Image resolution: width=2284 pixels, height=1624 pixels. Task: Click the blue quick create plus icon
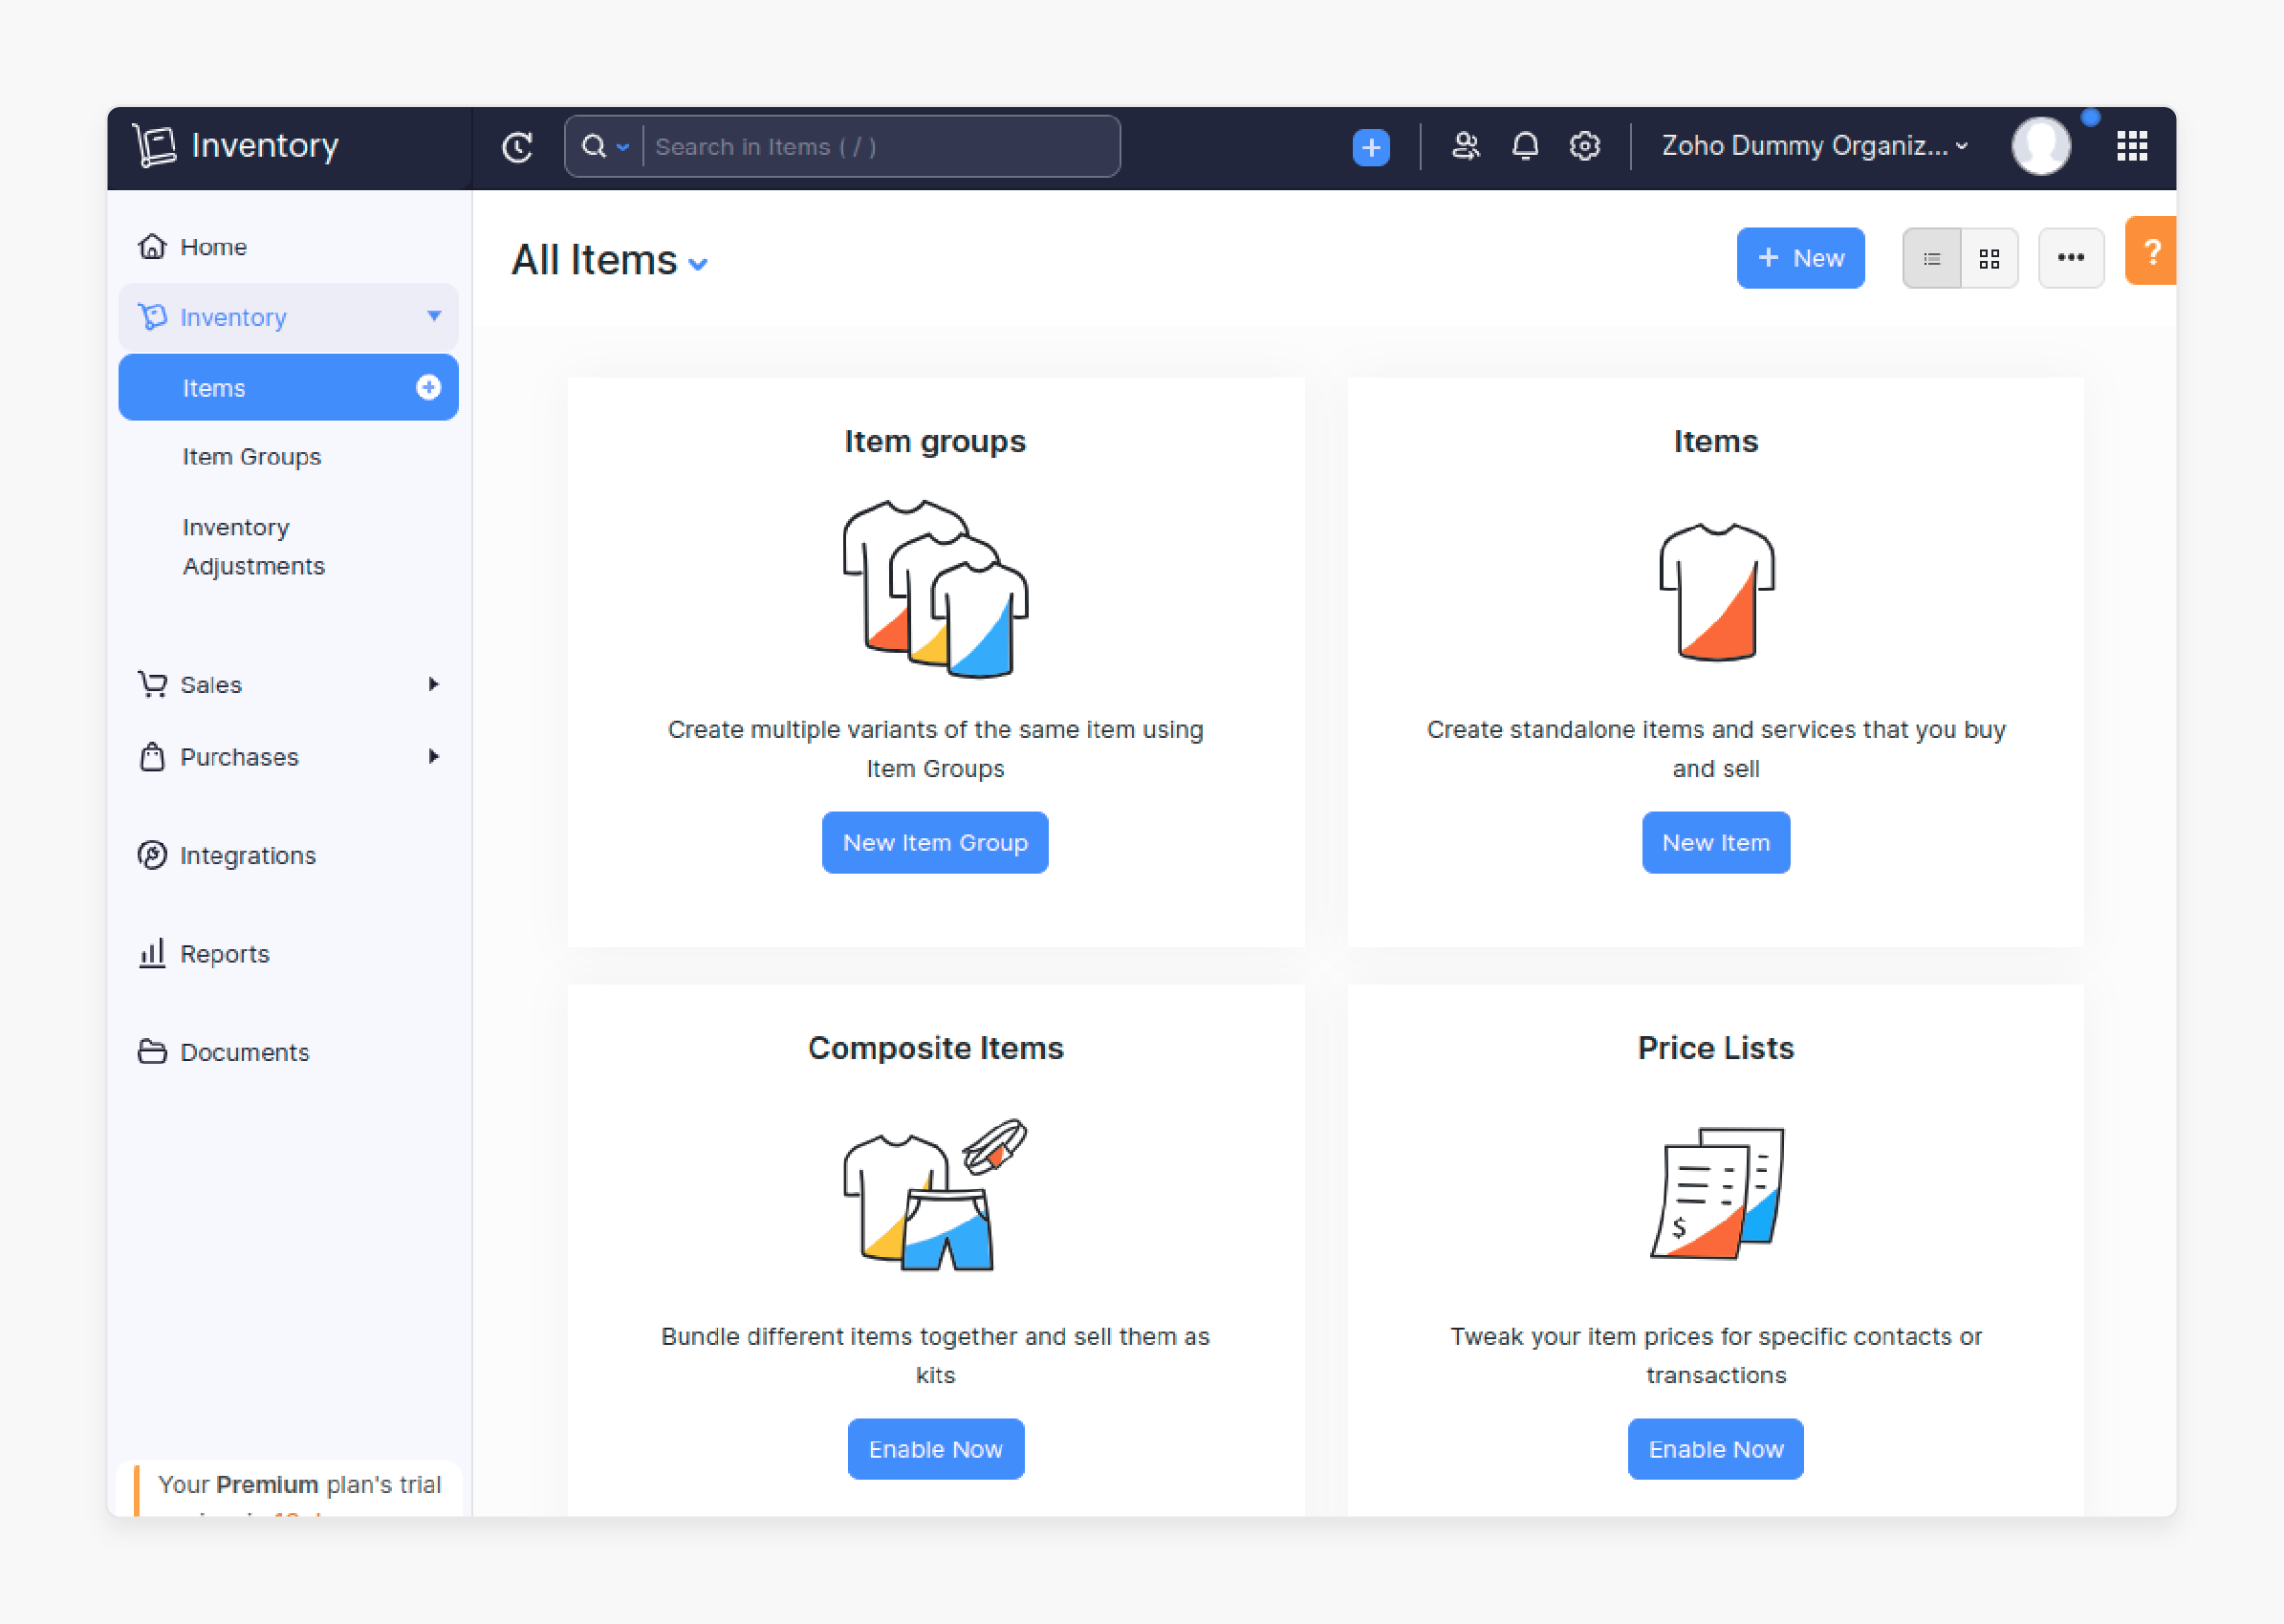(1370, 148)
